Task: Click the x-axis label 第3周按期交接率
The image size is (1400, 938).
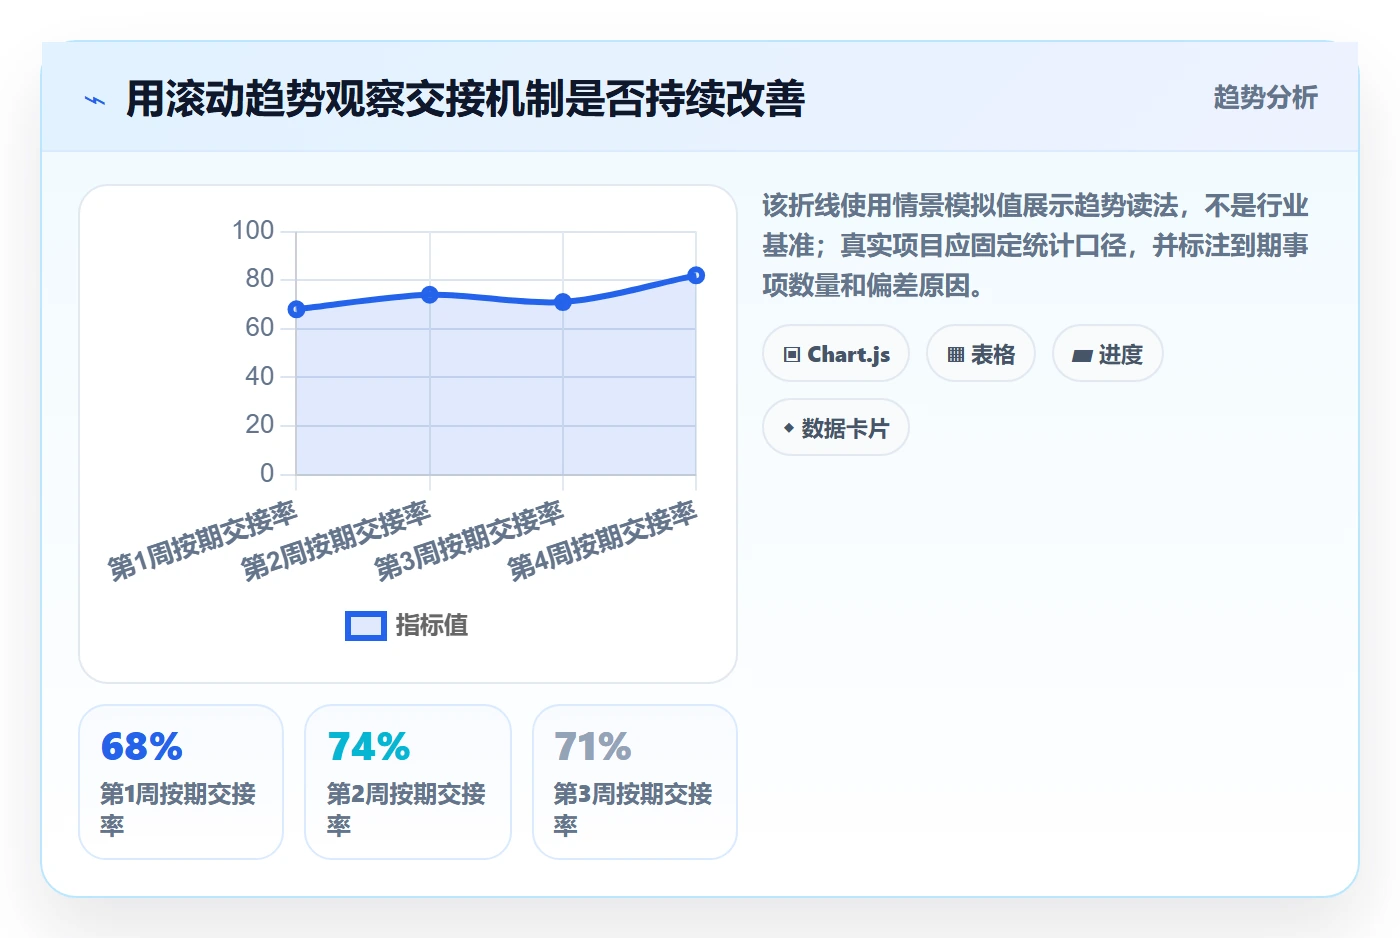Action: [469, 540]
